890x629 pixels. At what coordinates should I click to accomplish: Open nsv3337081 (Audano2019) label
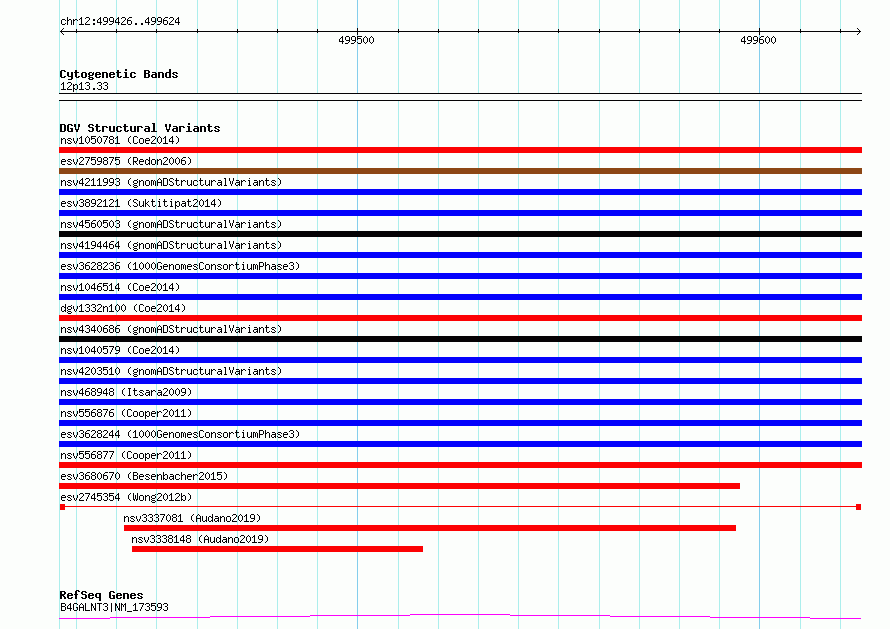tap(192, 518)
